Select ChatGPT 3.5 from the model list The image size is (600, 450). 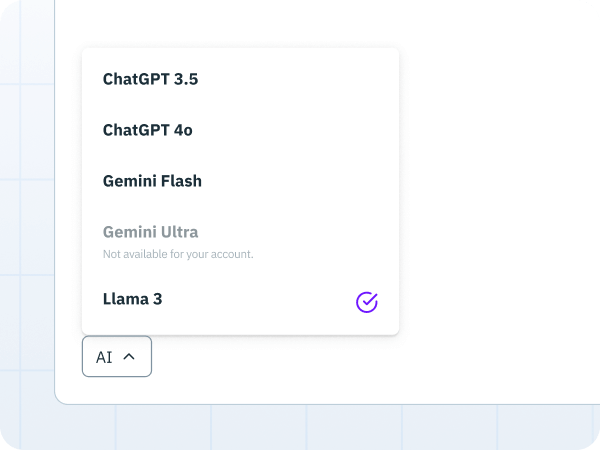click(240, 79)
